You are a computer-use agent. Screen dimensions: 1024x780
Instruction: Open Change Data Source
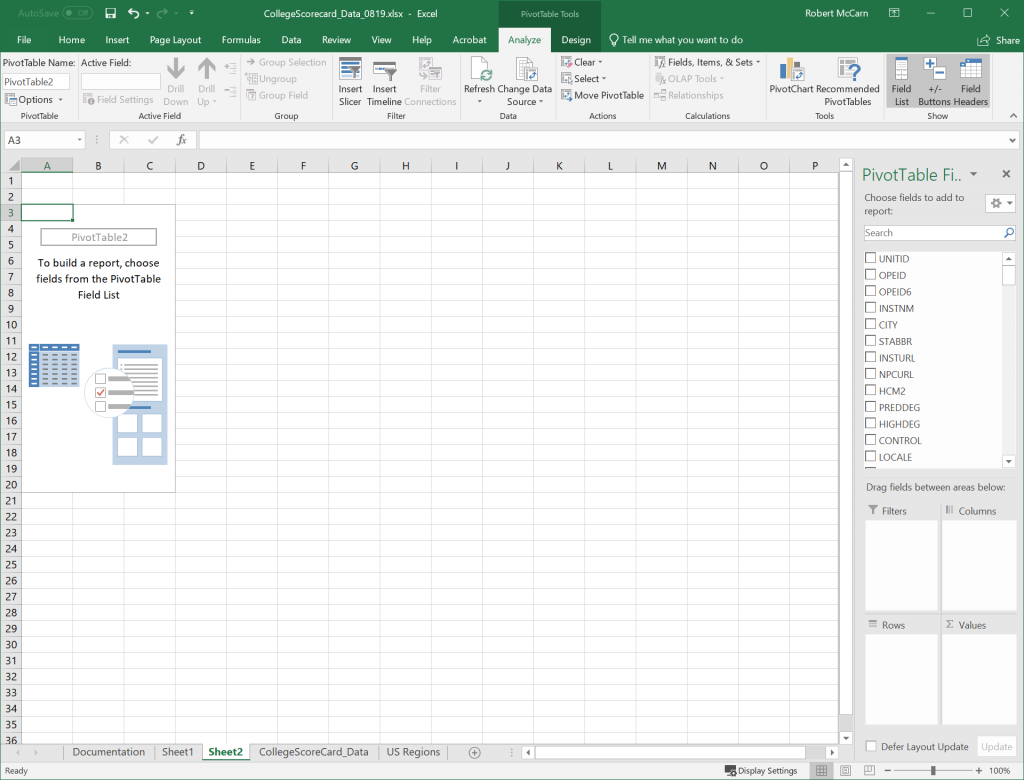[524, 82]
